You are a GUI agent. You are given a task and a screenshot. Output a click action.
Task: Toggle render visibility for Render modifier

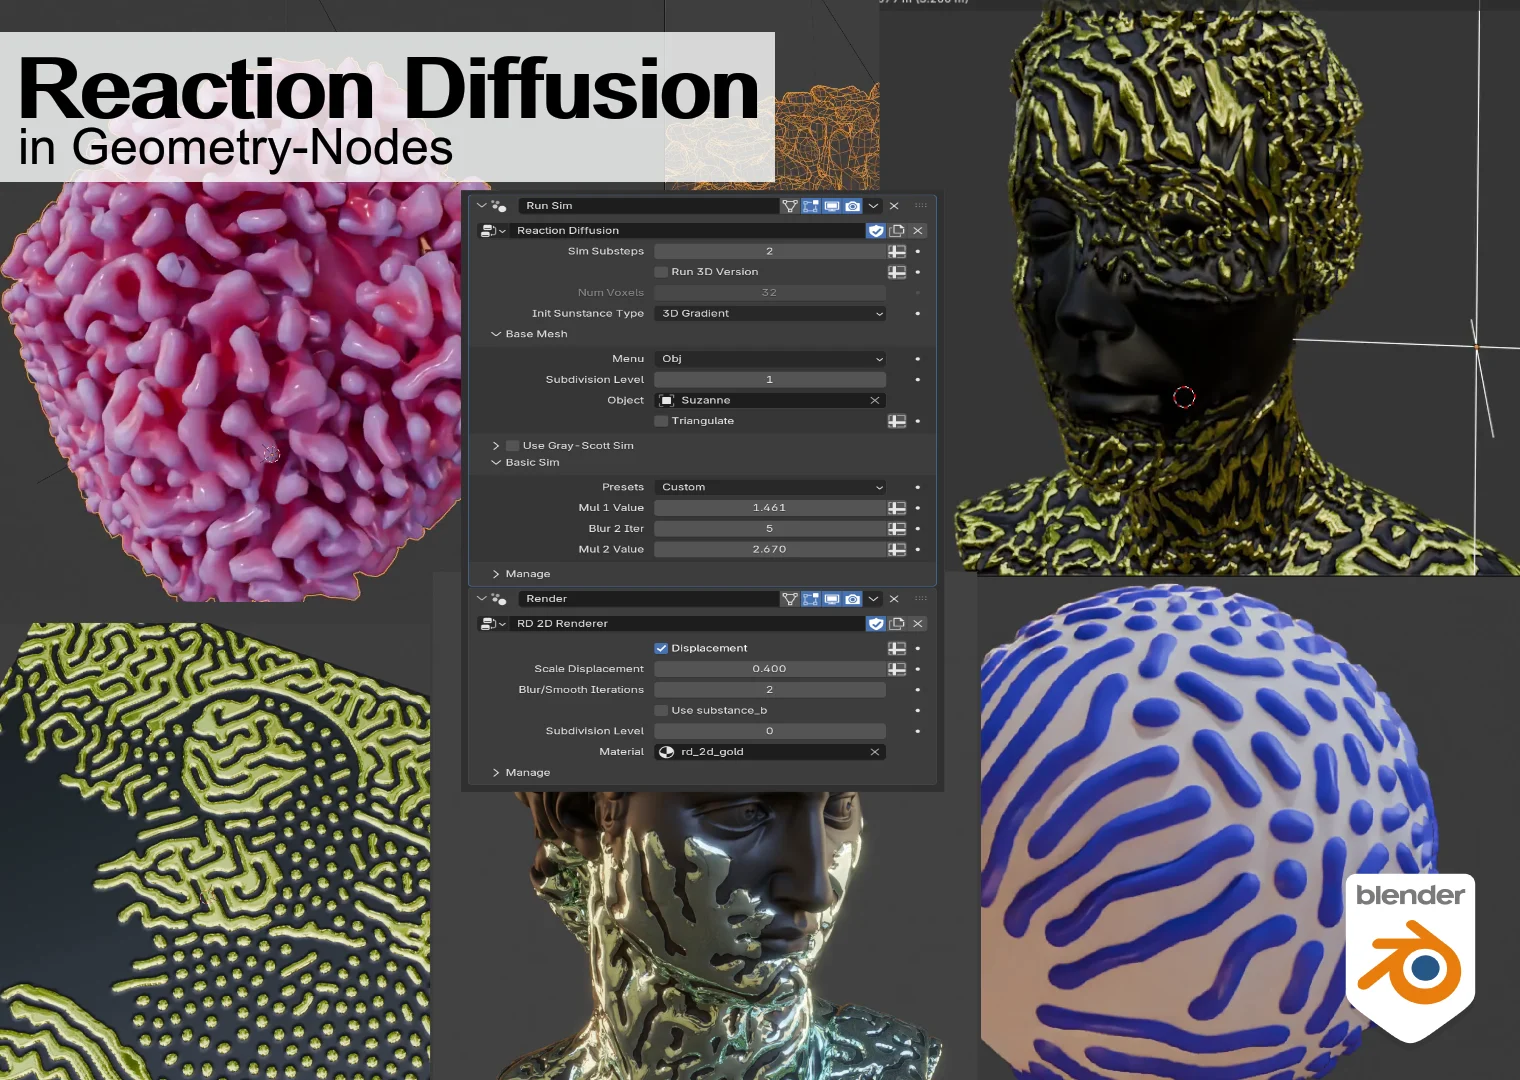pos(853,599)
